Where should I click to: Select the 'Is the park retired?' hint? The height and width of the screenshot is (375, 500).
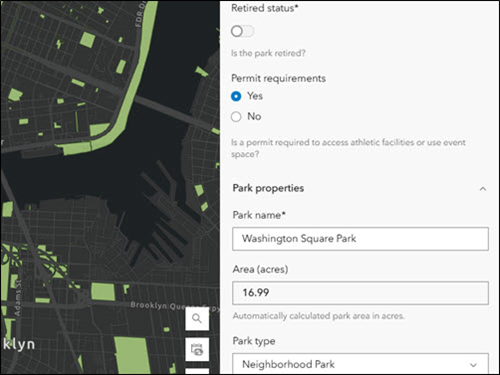(x=268, y=53)
